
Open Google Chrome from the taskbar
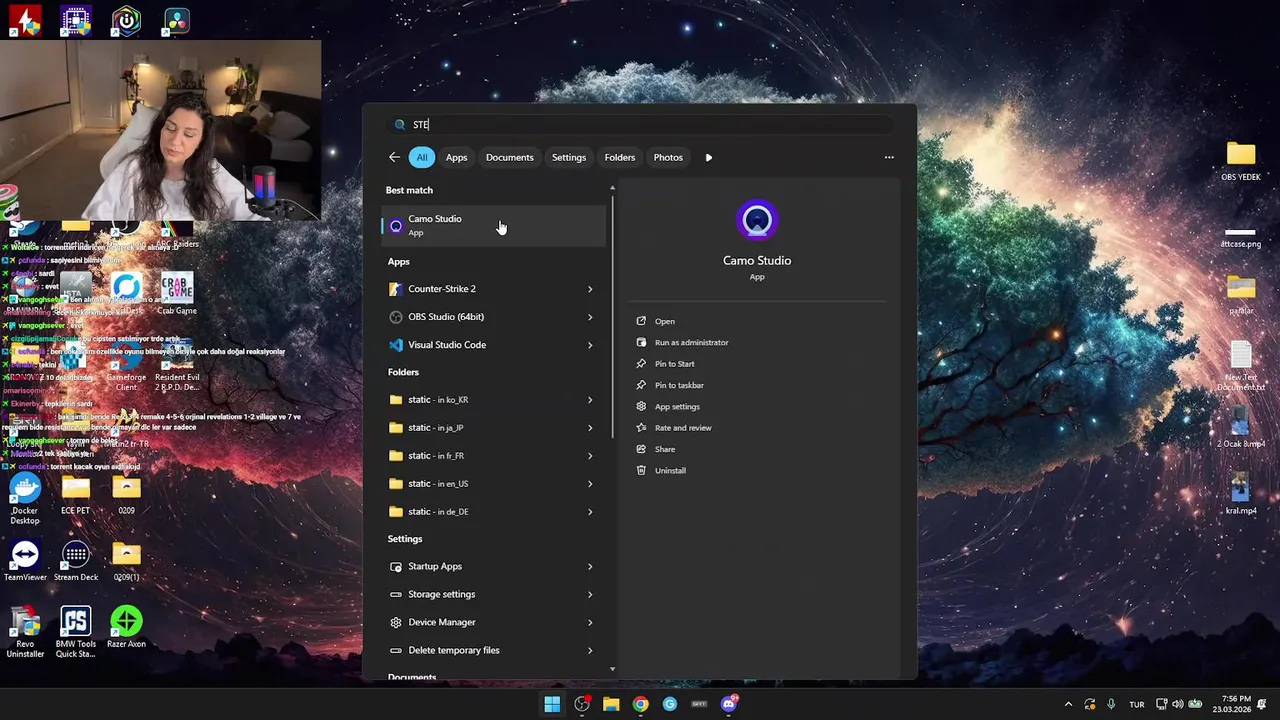click(x=640, y=704)
